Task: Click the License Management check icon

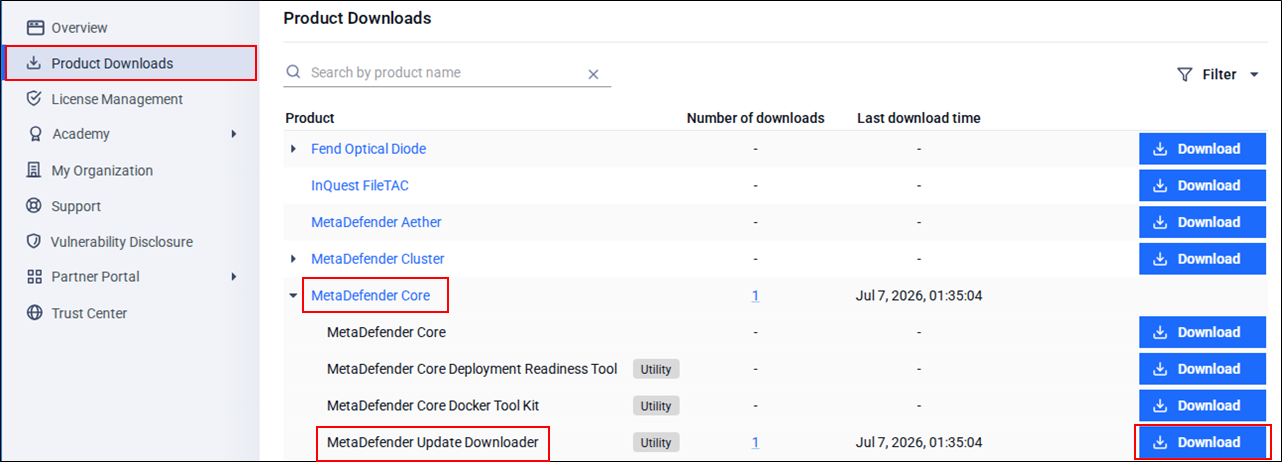Action: tap(34, 99)
